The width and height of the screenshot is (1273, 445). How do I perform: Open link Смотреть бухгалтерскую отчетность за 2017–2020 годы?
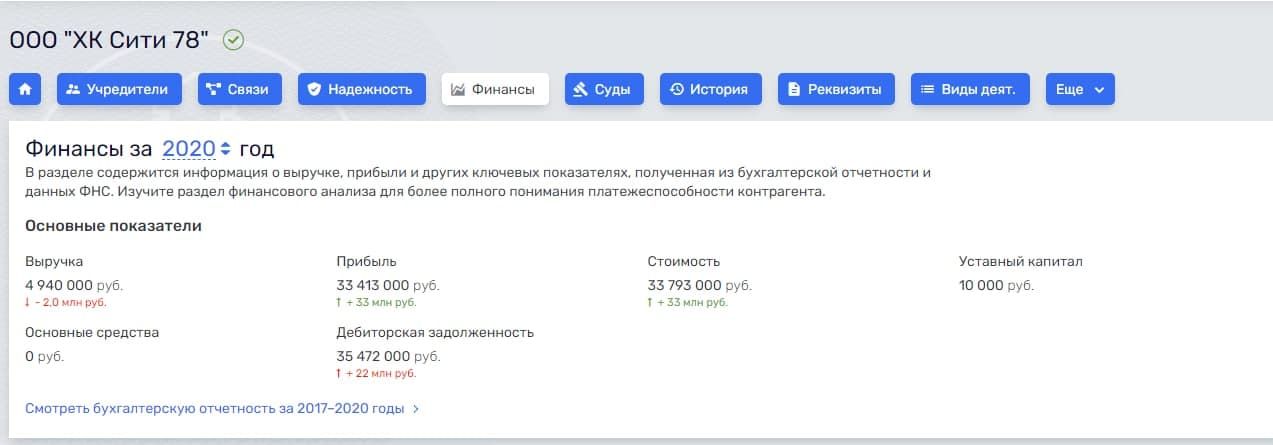click(x=222, y=409)
